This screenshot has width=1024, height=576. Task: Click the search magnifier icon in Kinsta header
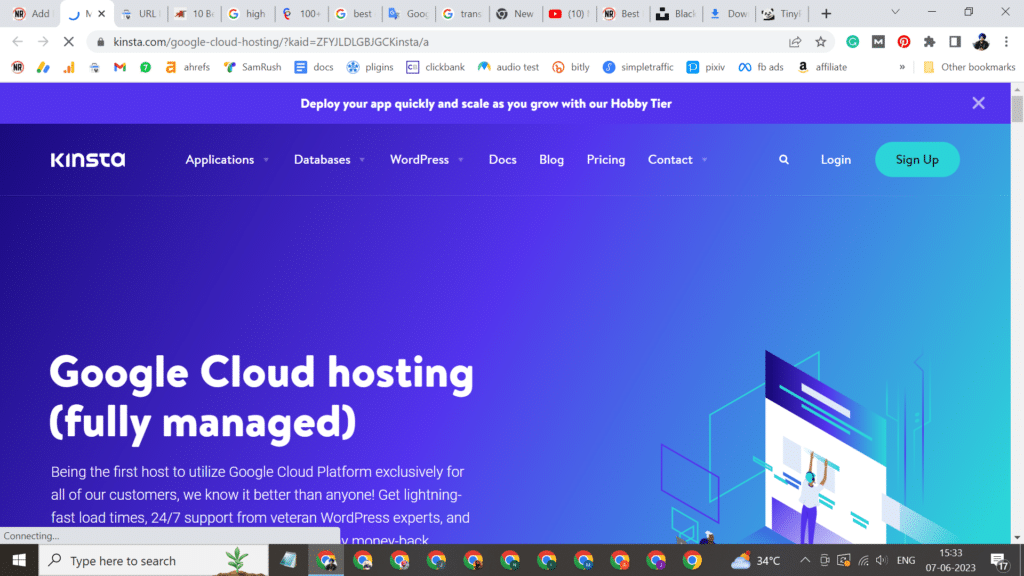[784, 160]
